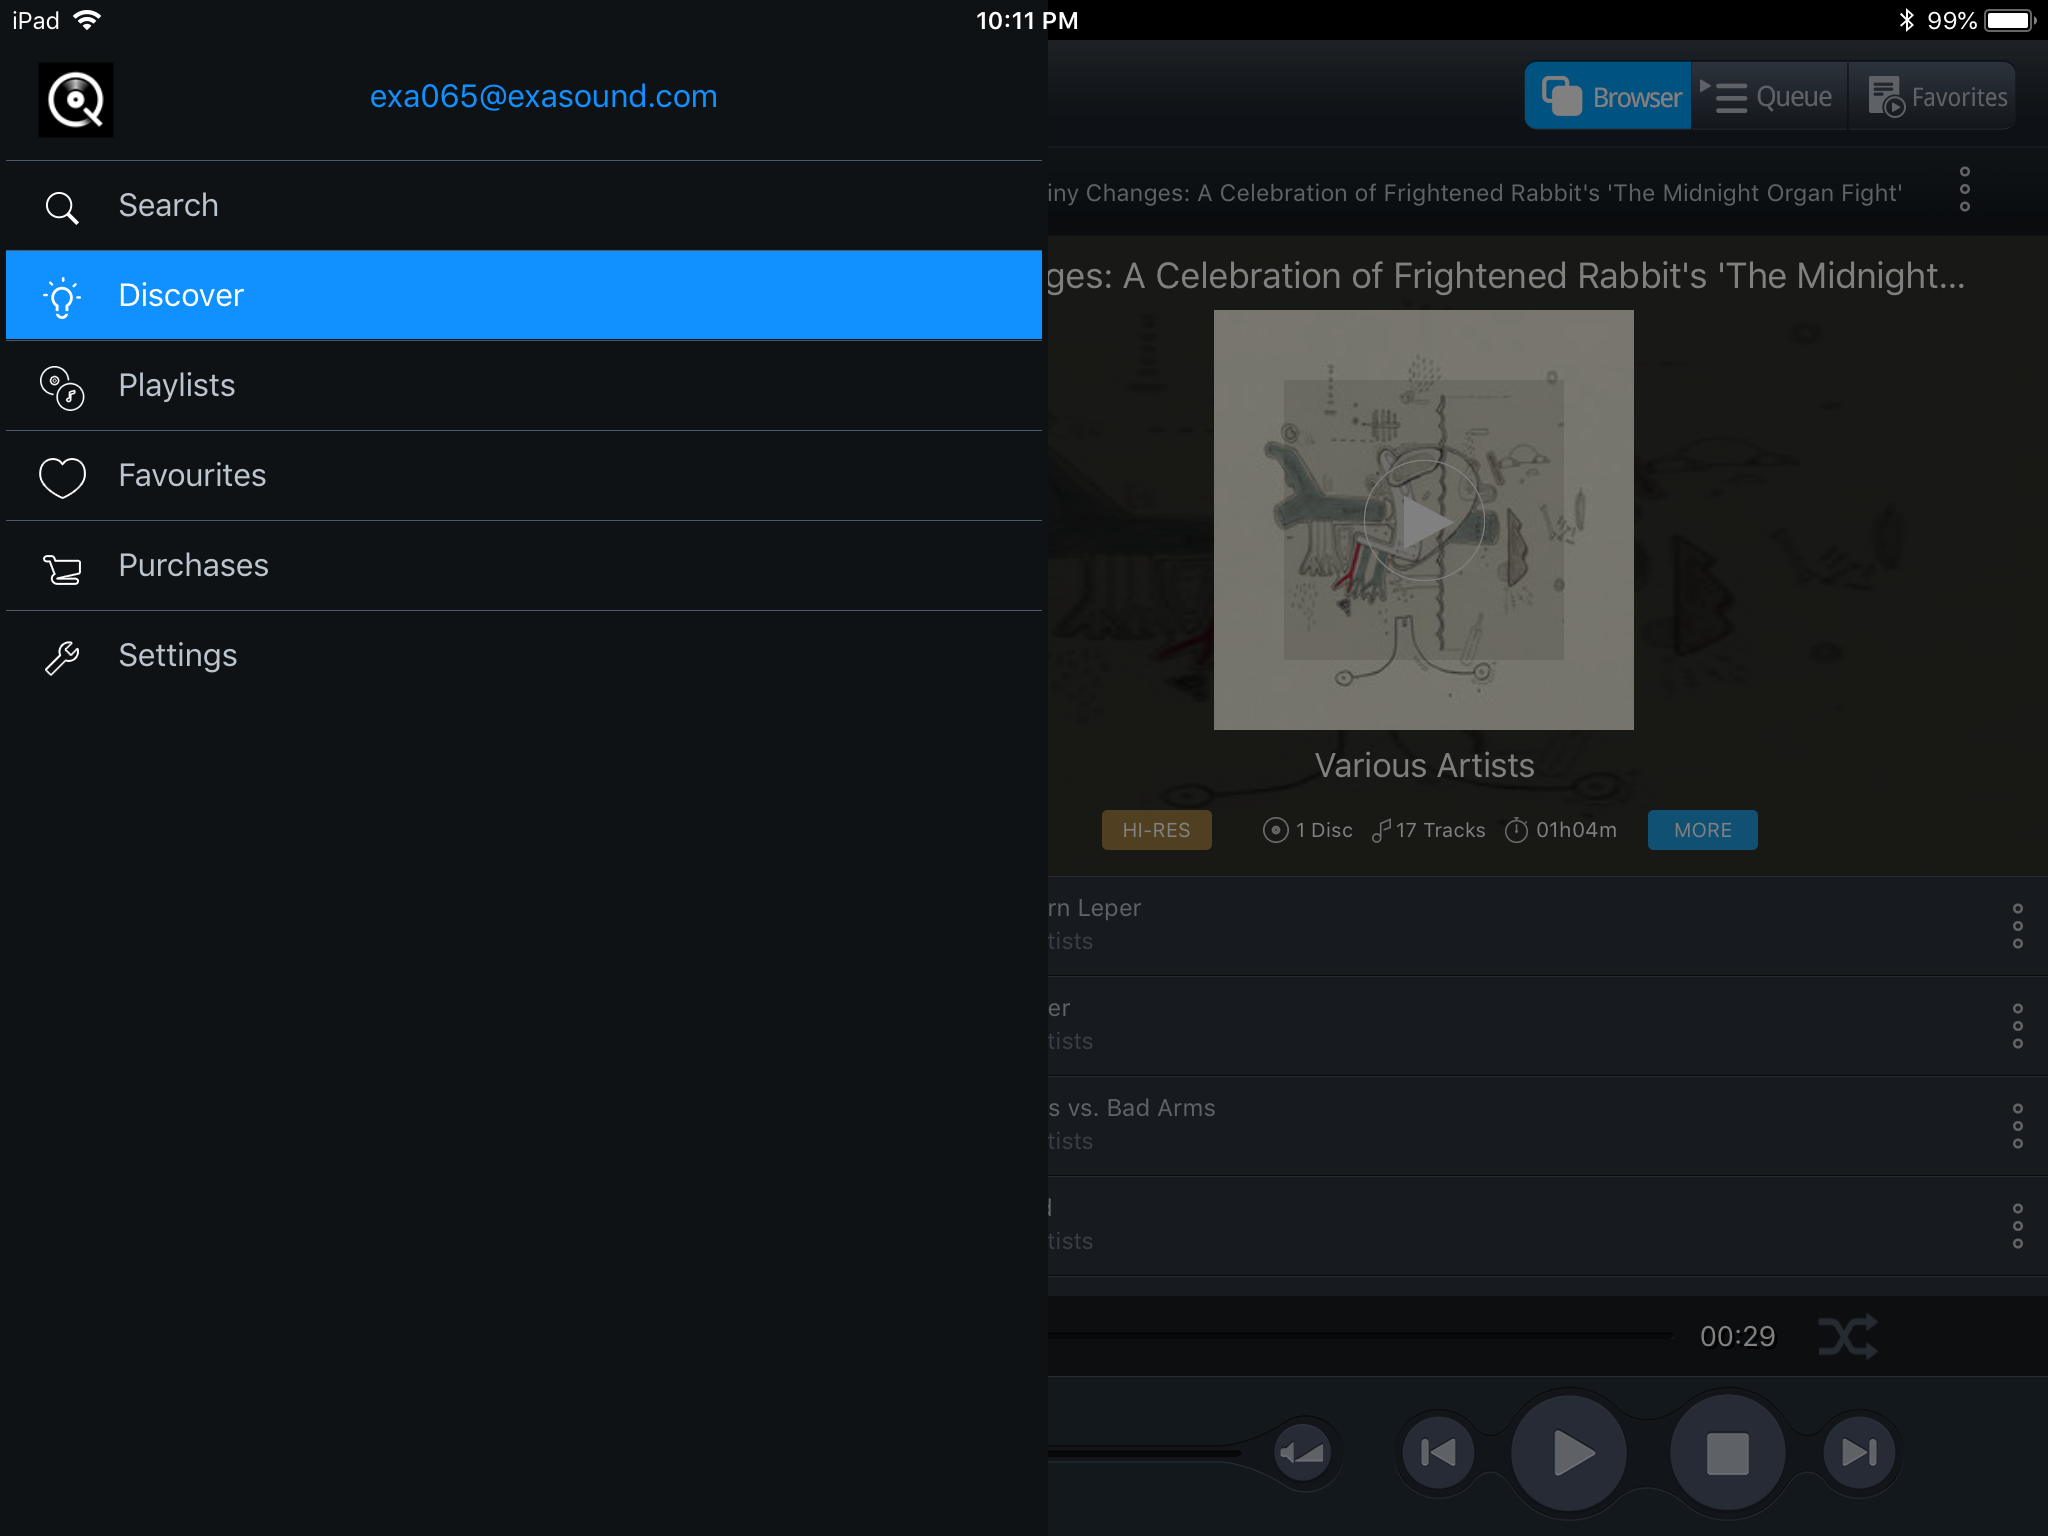
Task: Play album via cover art thumbnail
Action: pos(1423,520)
